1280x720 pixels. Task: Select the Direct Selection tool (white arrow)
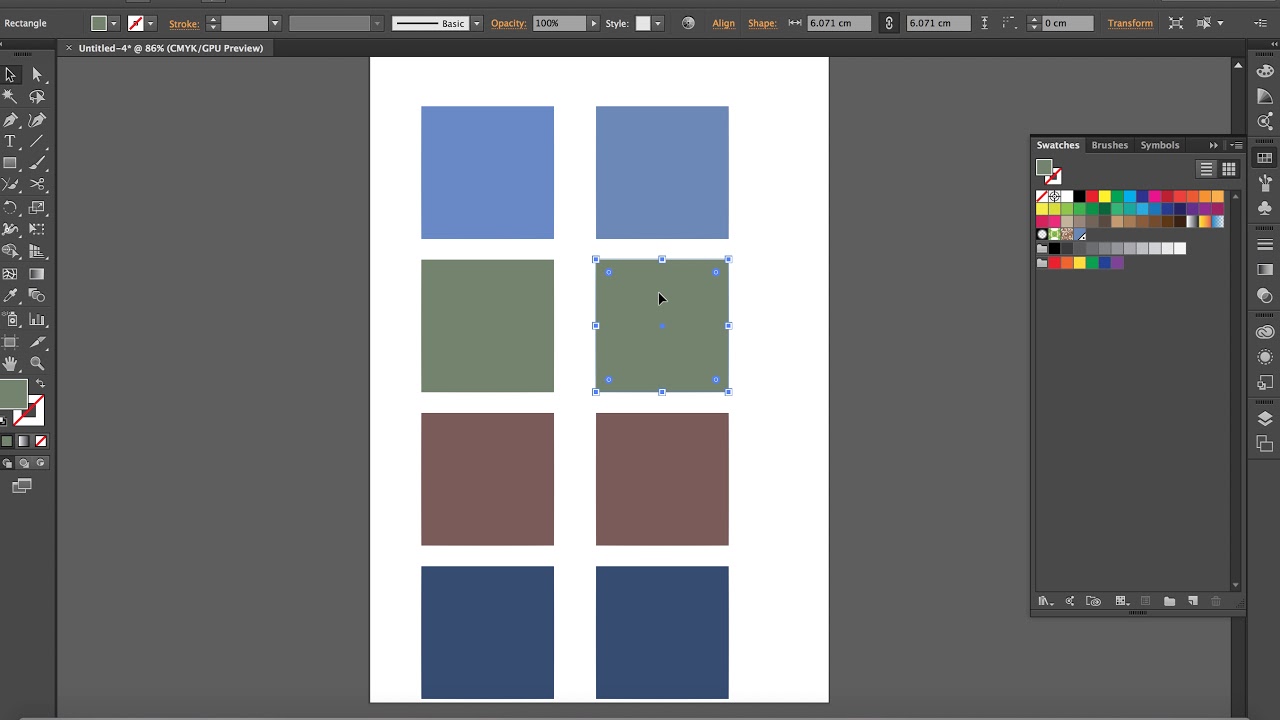(37, 75)
